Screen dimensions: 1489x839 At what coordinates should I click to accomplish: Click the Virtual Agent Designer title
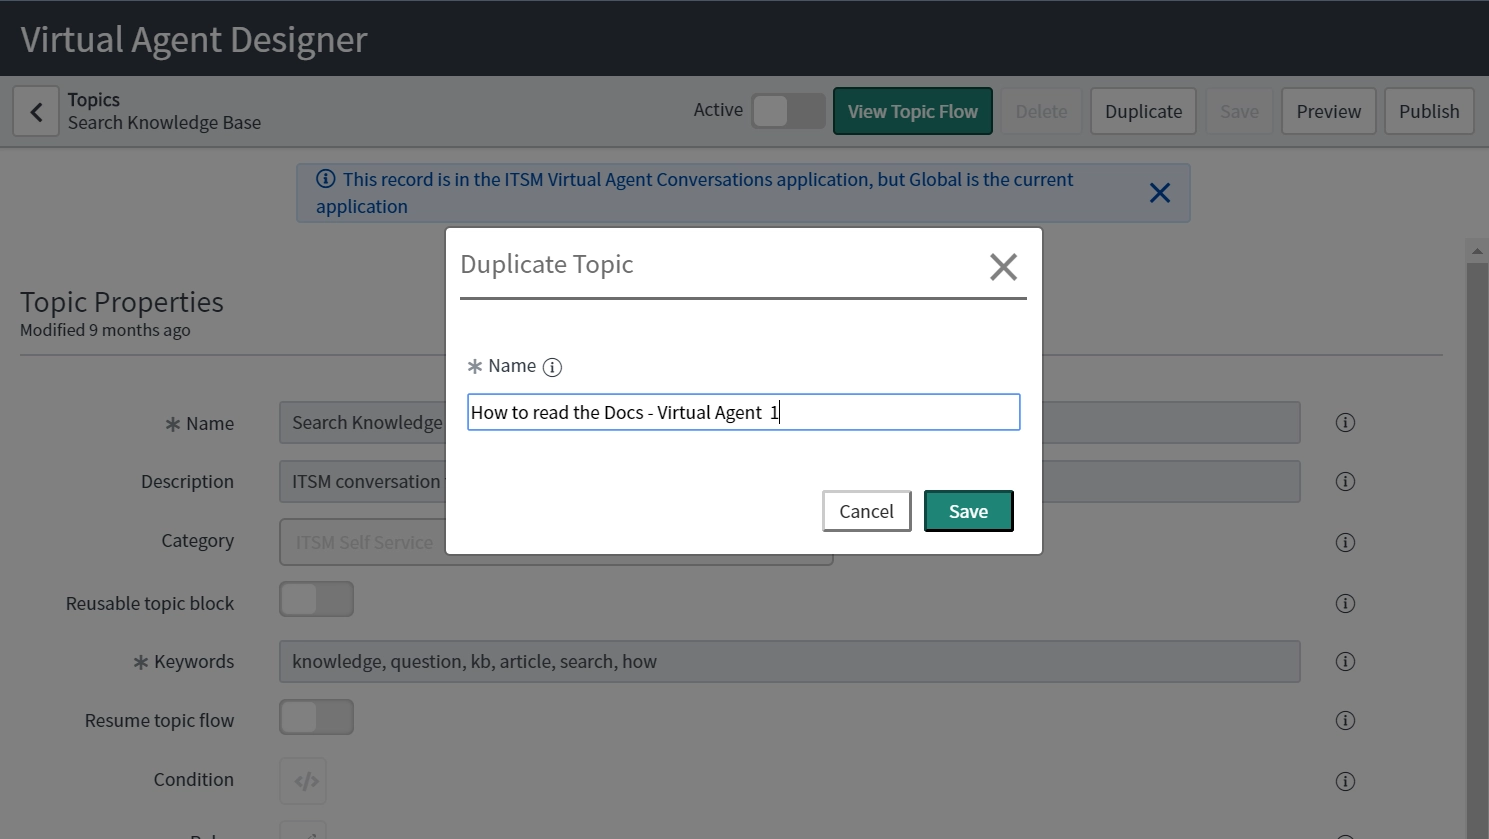[194, 39]
